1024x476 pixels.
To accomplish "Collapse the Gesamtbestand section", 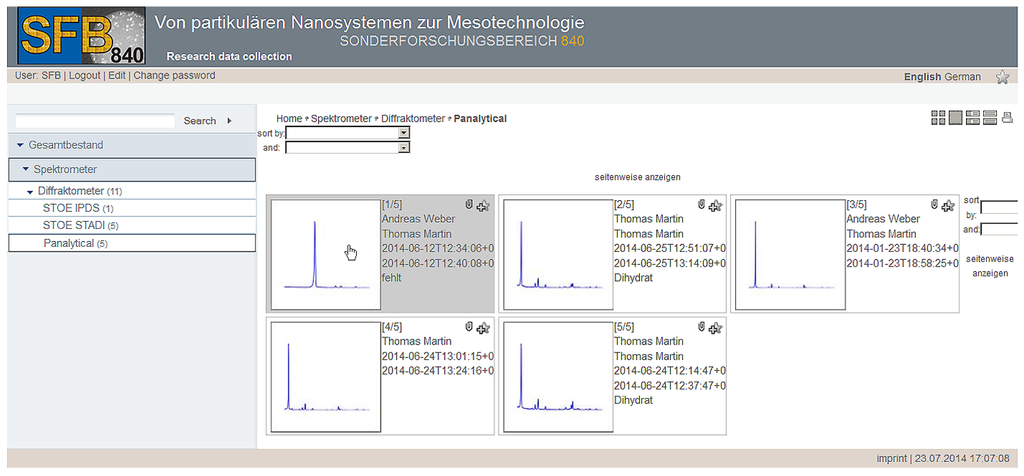I will (20, 145).
